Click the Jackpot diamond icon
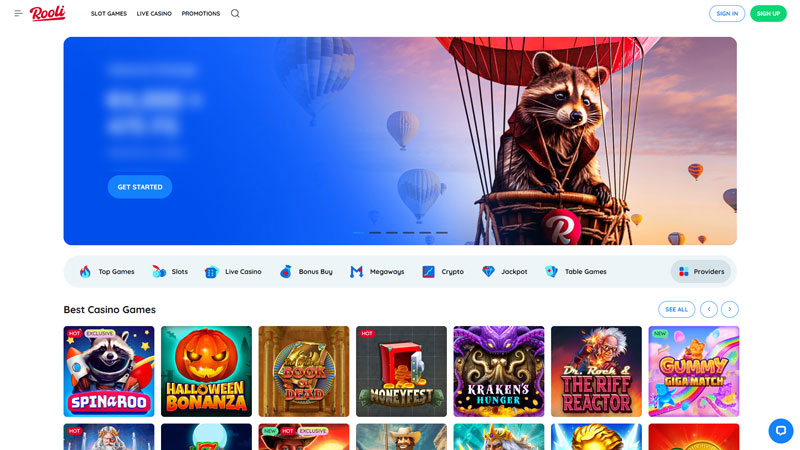 tap(488, 271)
